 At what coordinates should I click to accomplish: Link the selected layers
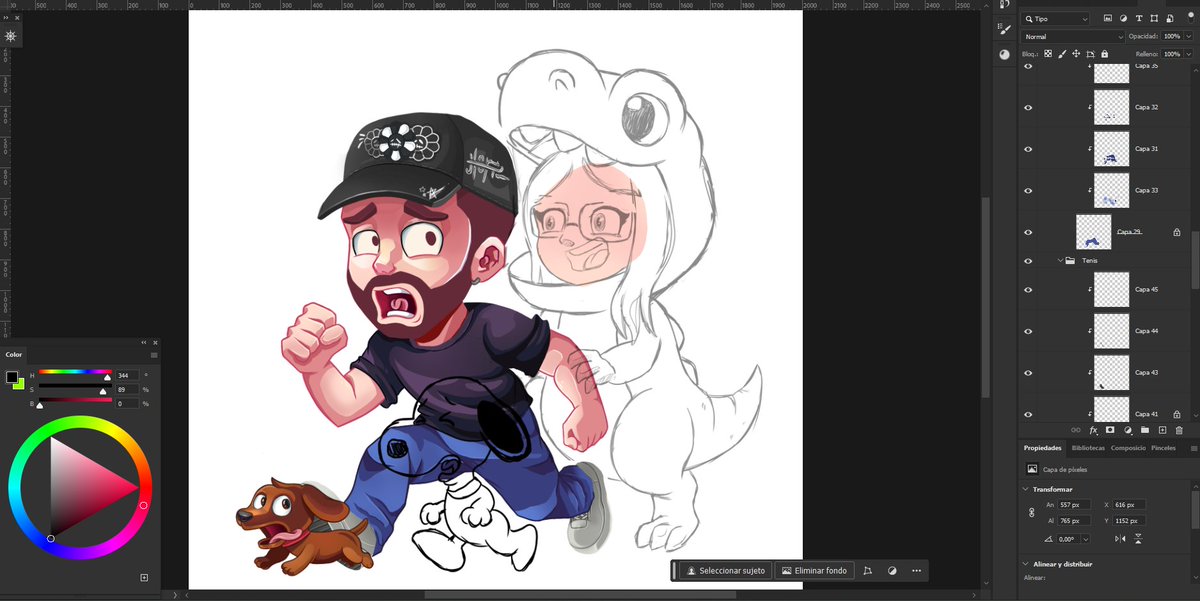pyautogui.click(x=1076, y=431)
